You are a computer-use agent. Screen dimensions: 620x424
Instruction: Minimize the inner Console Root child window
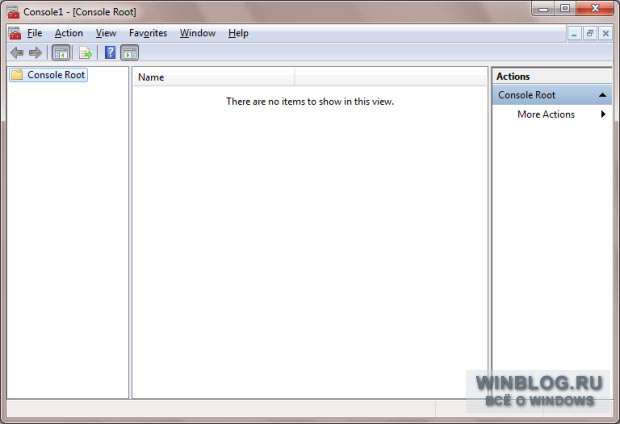click(574, 34)
